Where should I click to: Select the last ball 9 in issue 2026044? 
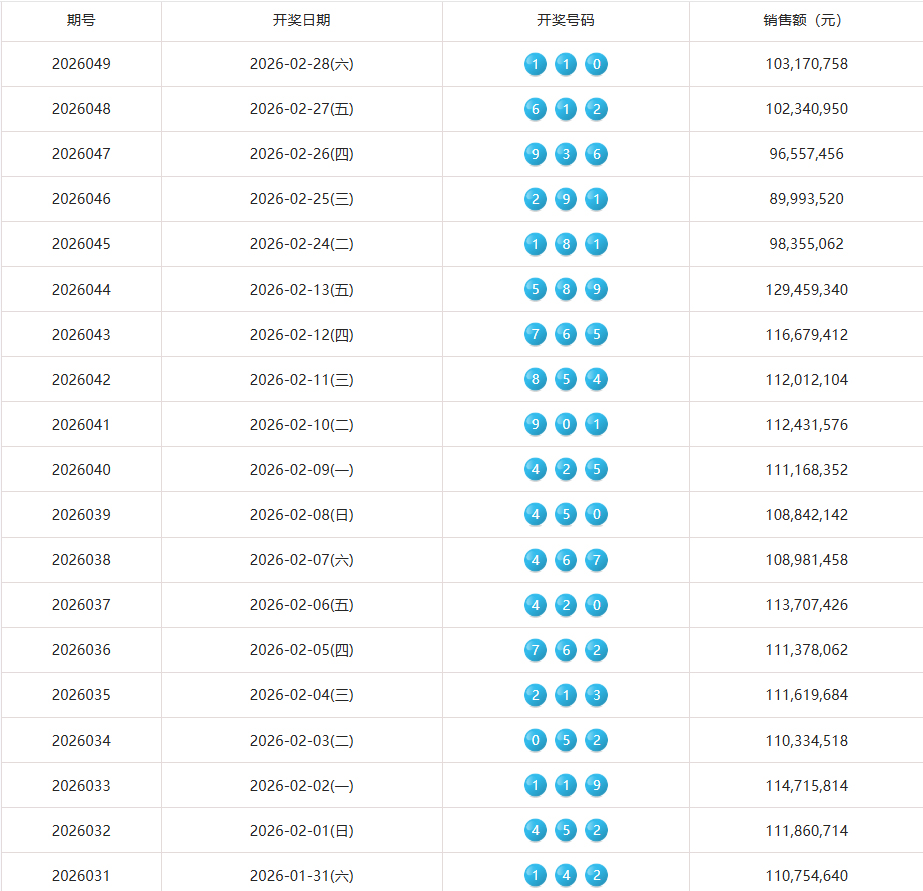596,290
